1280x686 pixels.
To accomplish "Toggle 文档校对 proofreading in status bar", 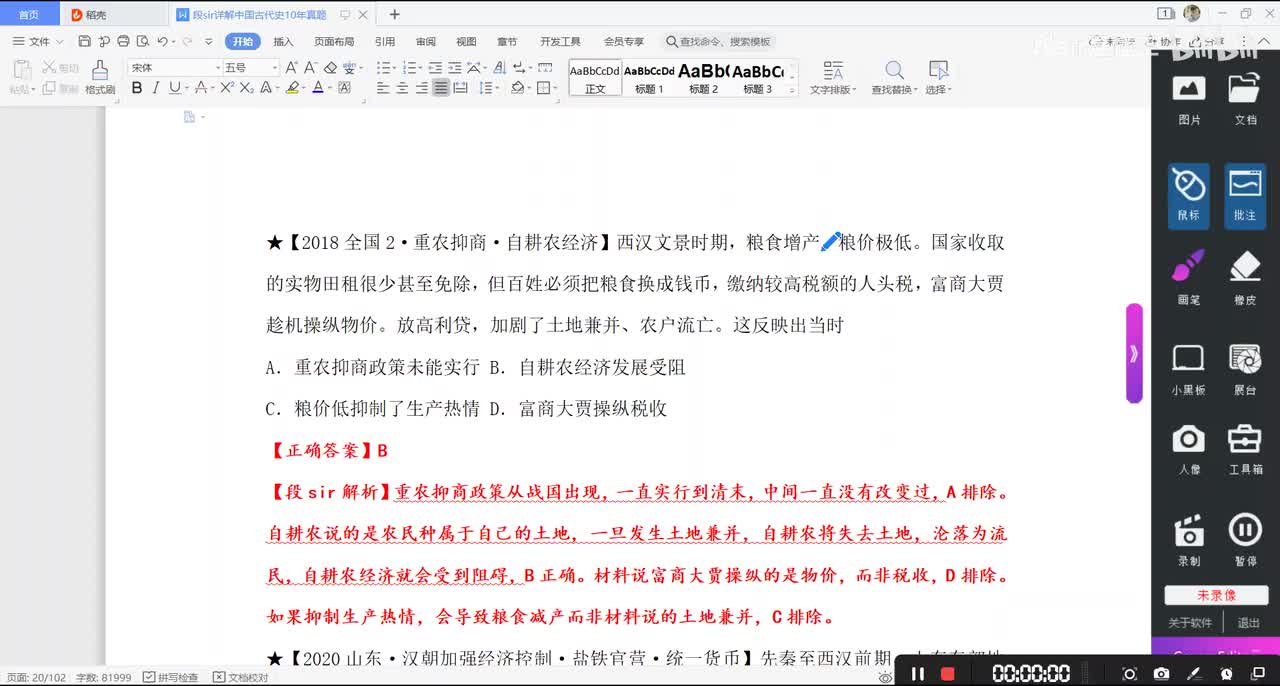I will tap(240, 677).
